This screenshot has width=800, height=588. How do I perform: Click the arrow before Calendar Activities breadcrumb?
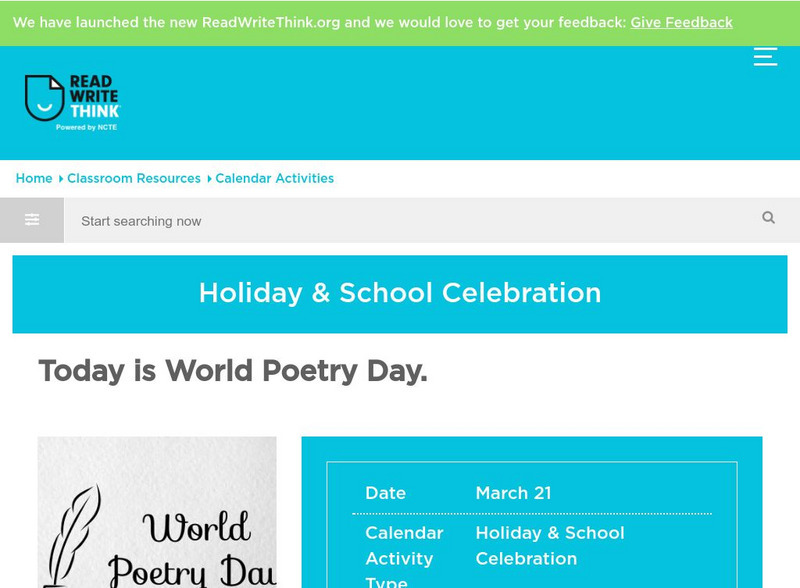click(209, 179)
